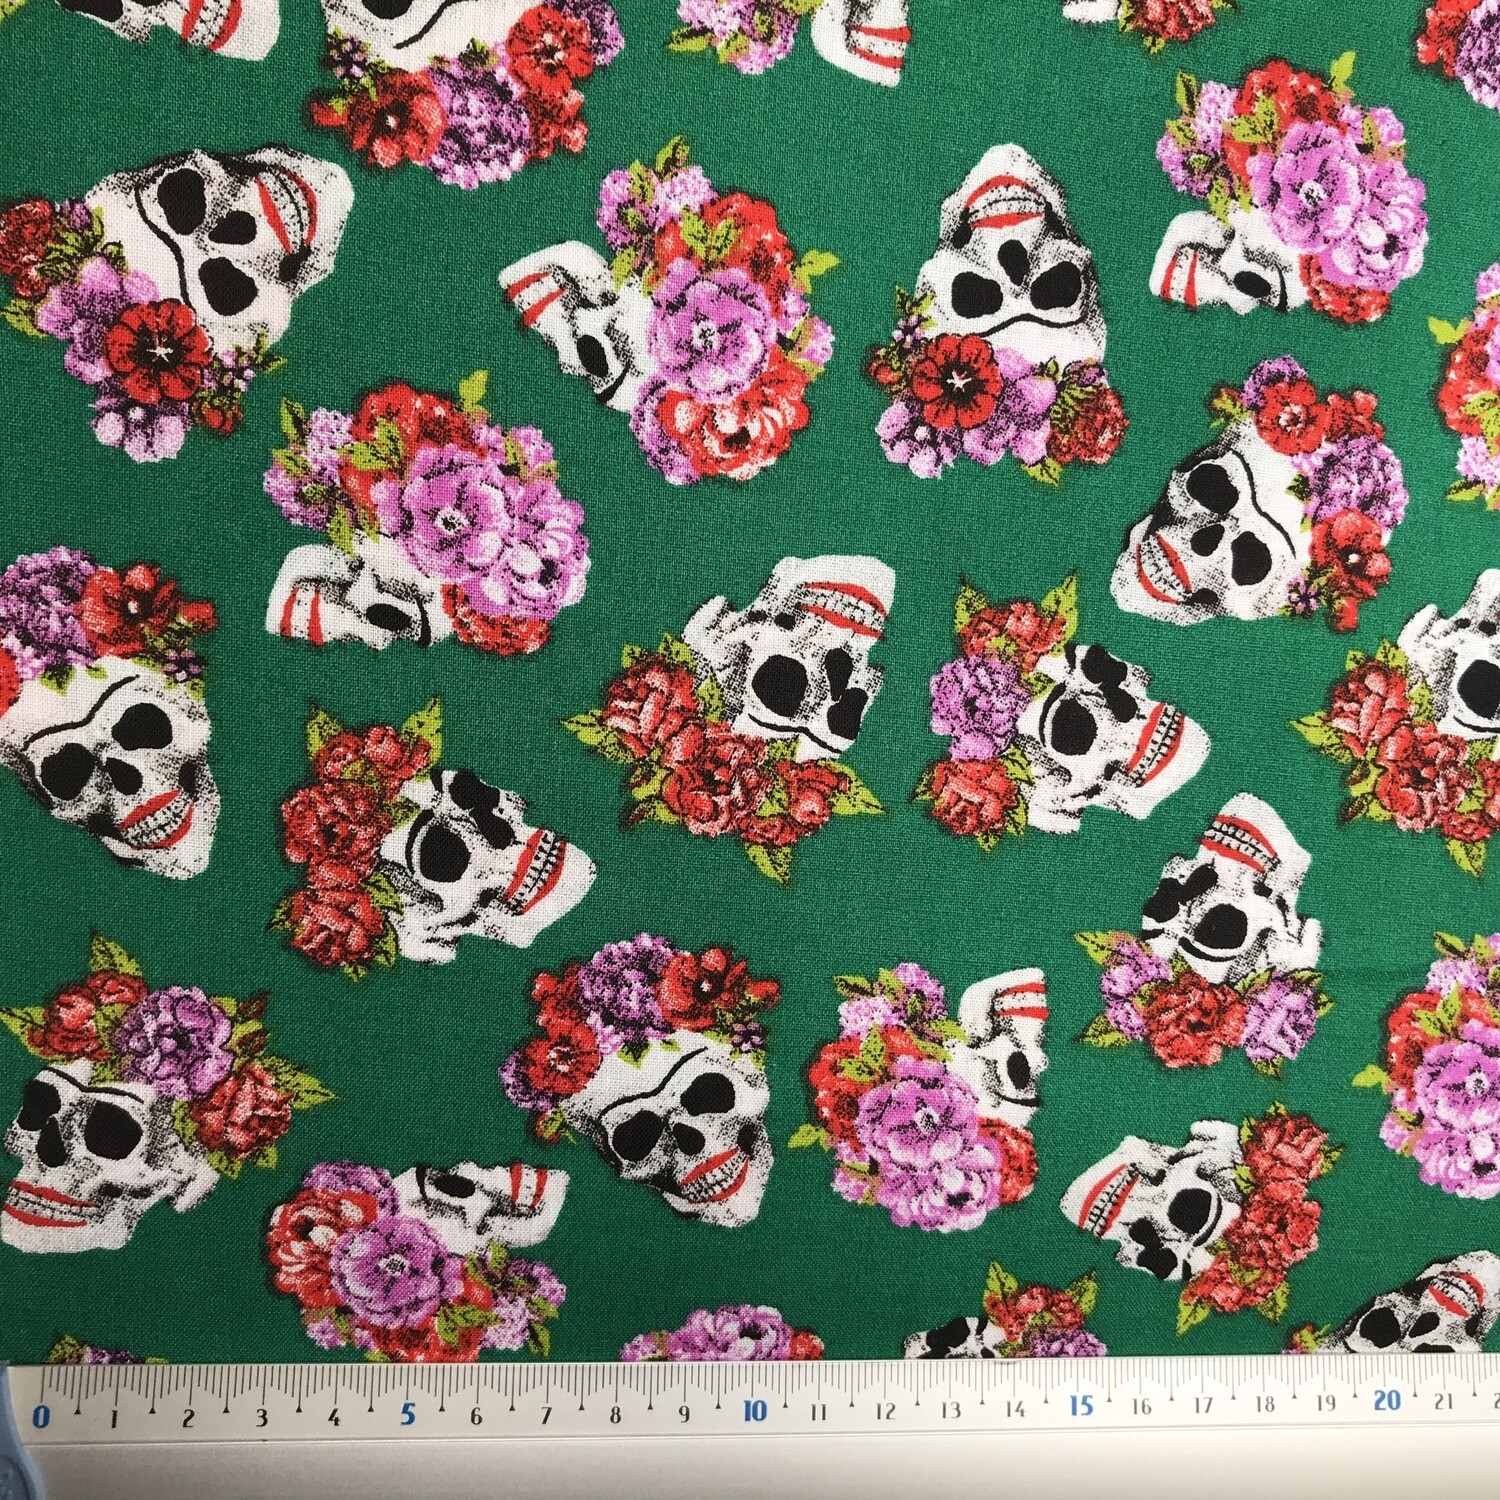
Task: Click the number 4 ruler marking
Action: tap(334, 1417)
